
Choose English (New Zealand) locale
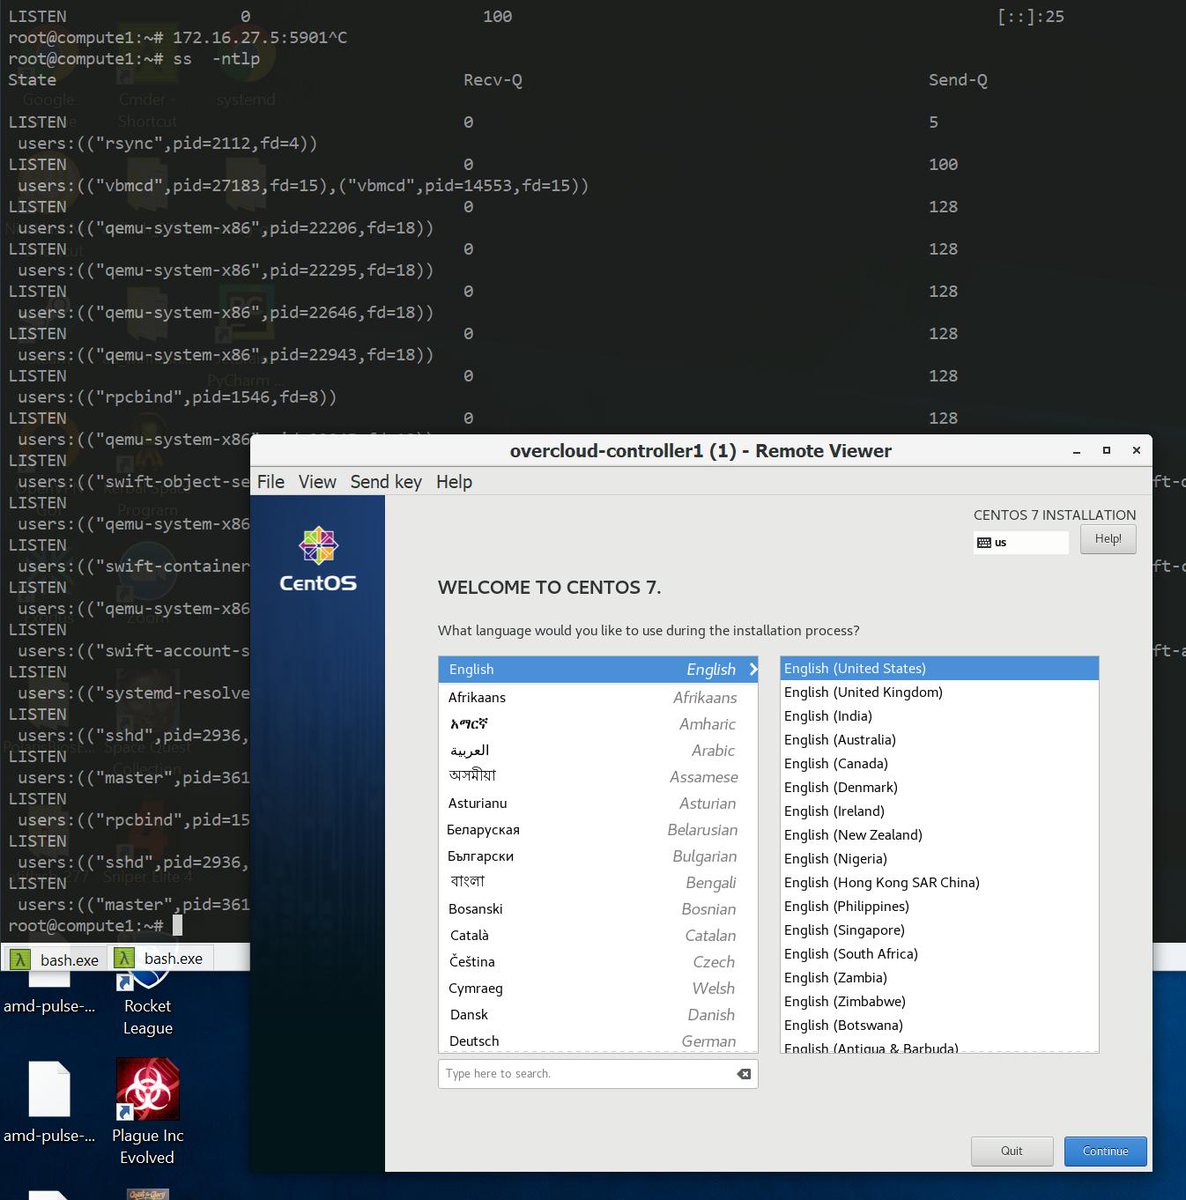tap(939, 835)
